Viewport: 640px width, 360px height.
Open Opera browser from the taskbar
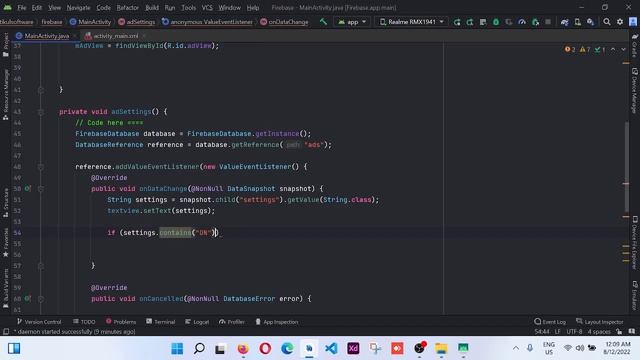265,349
